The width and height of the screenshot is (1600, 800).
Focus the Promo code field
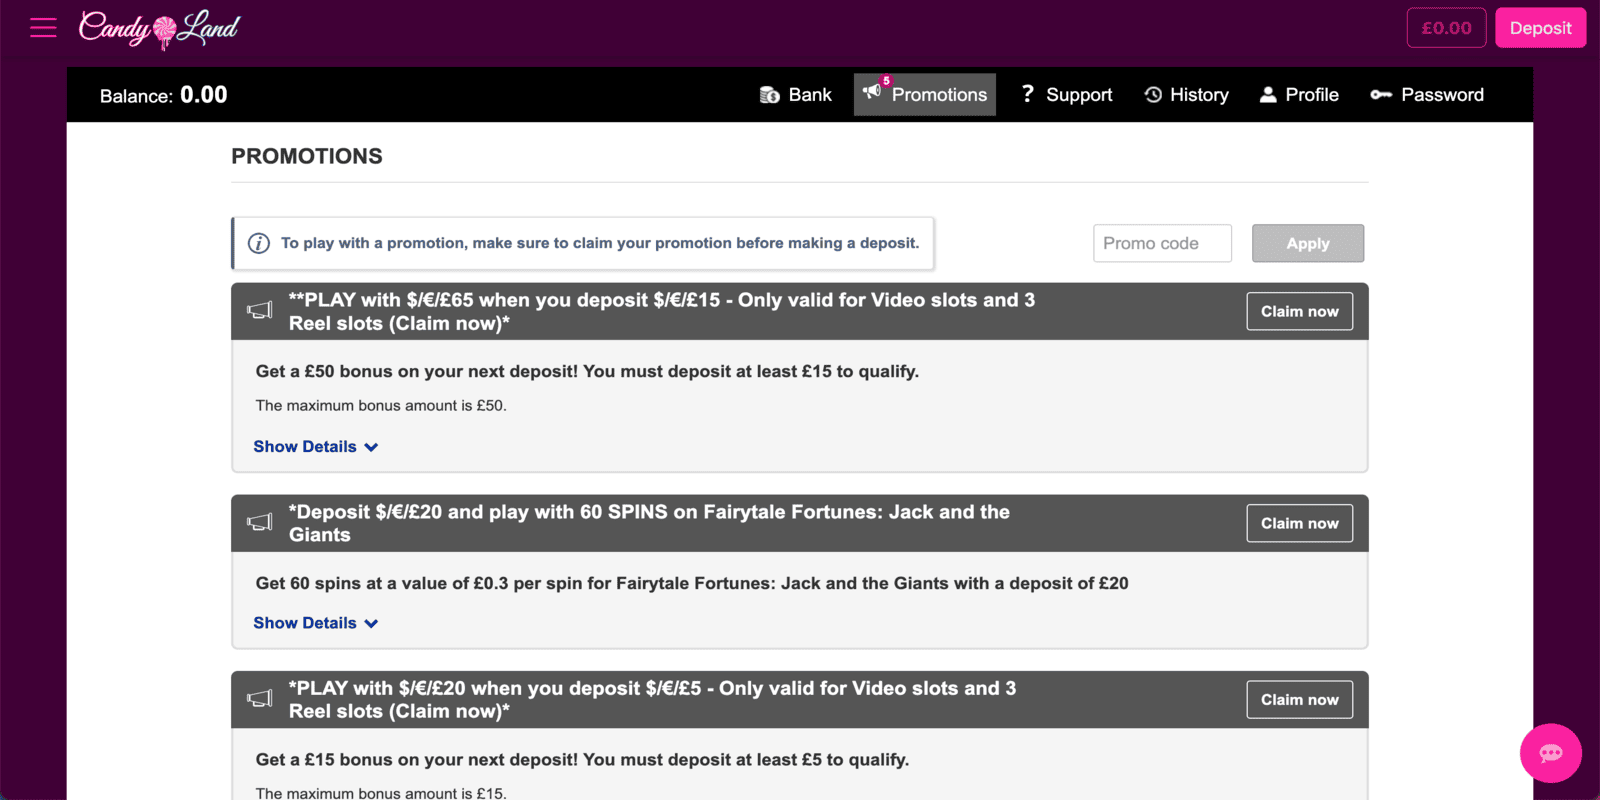pos(1162,243)
